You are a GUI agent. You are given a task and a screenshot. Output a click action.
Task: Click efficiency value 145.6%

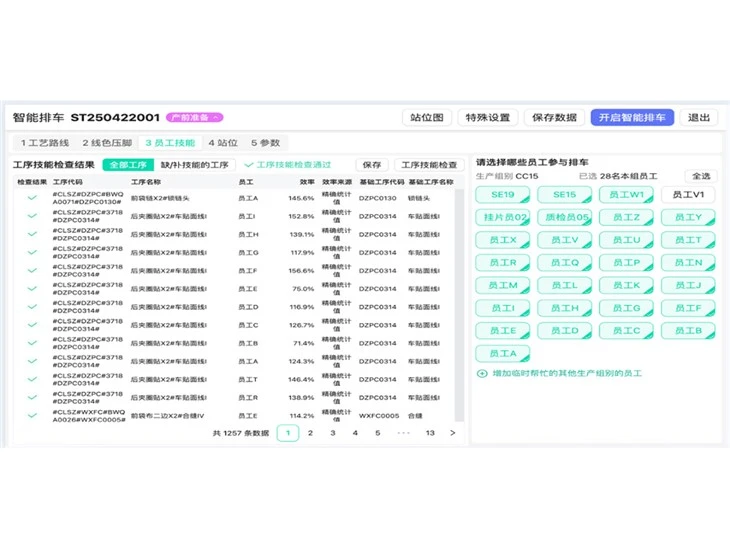point(301,198)
